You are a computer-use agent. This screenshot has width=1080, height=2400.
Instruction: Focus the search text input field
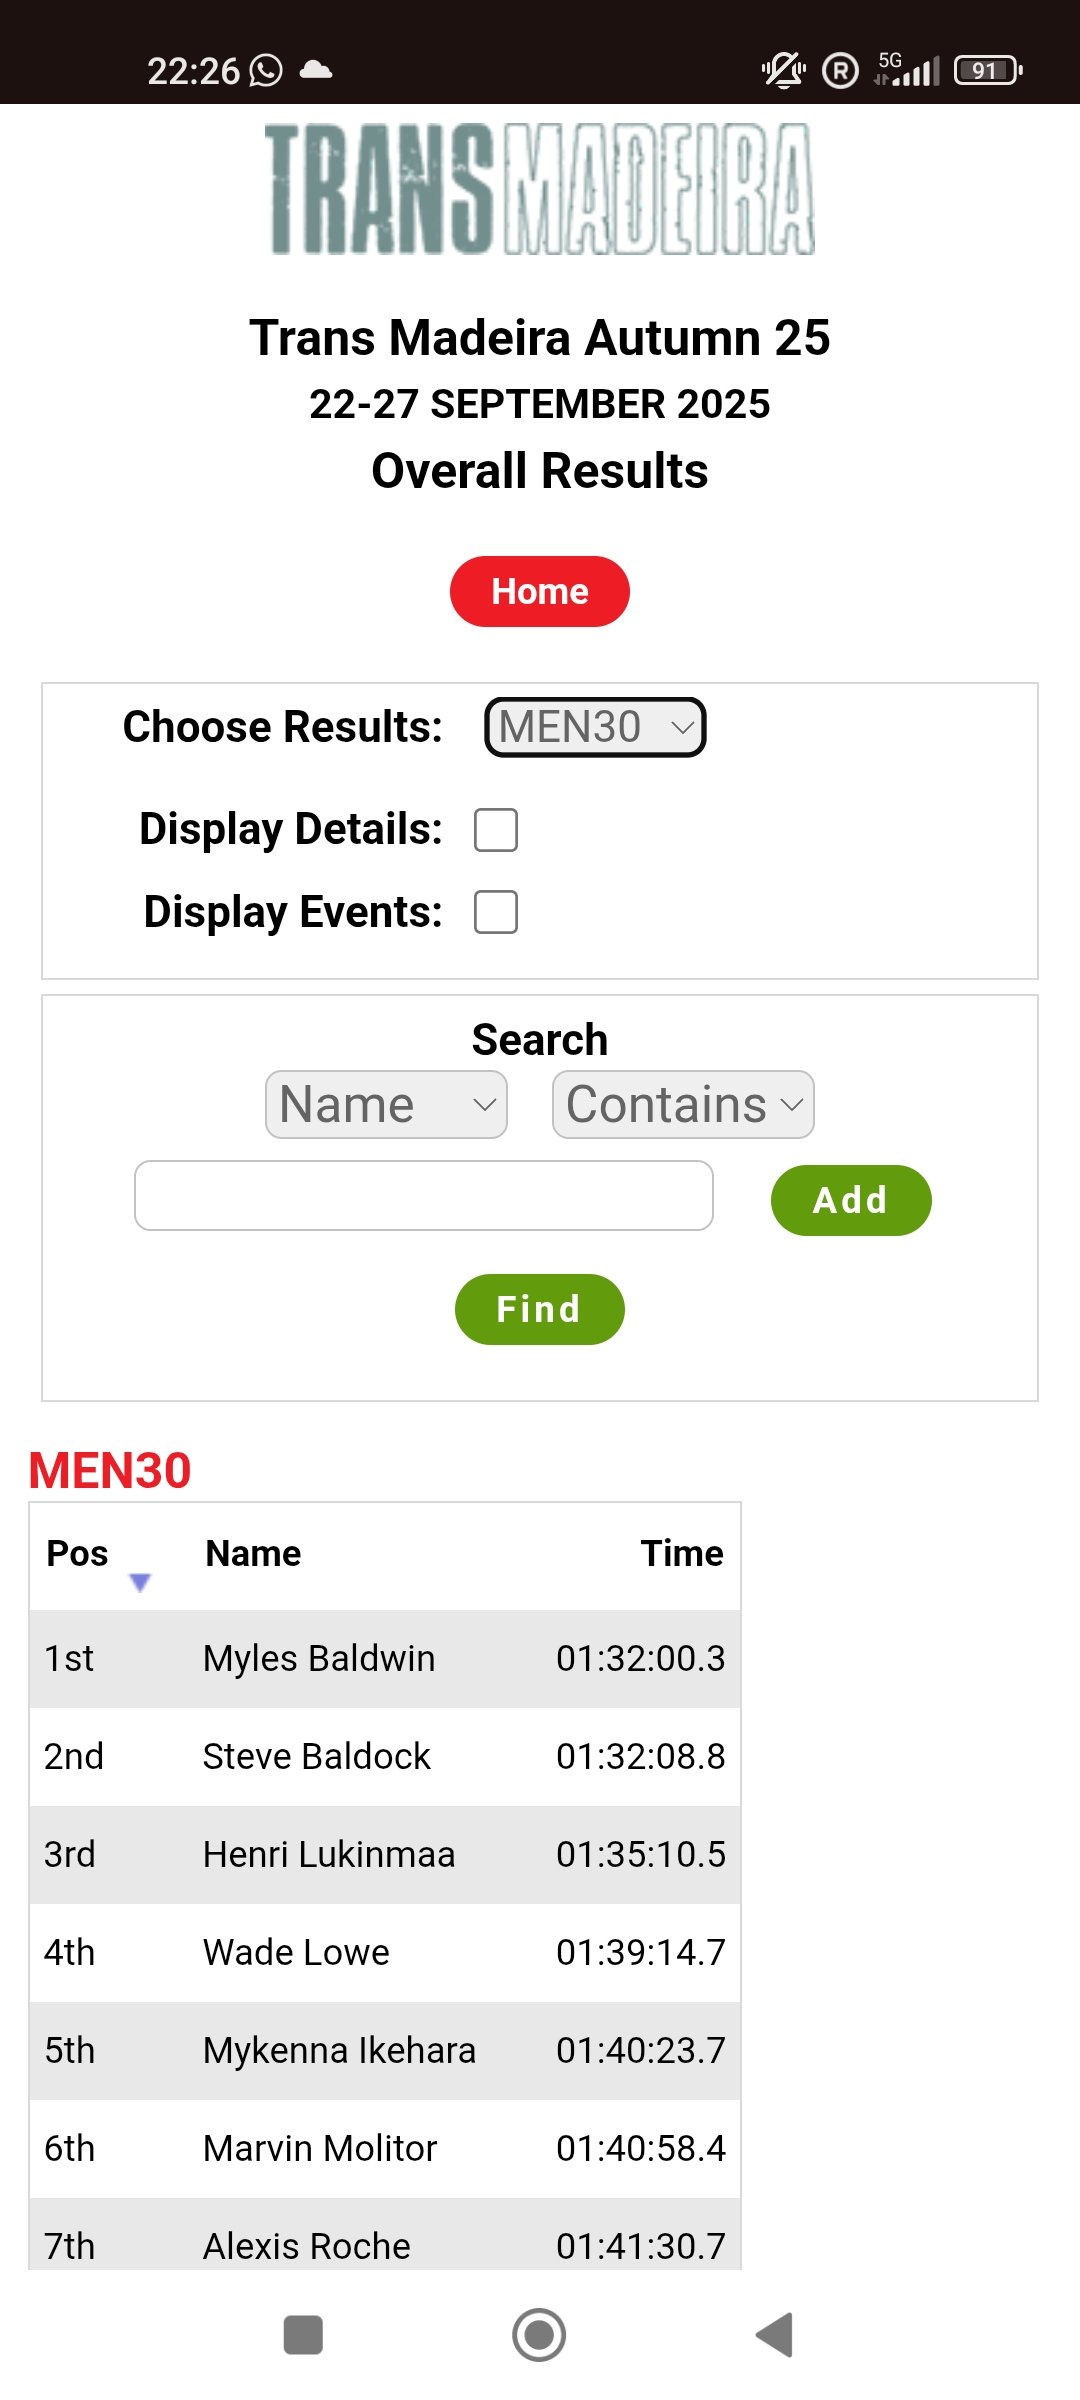(424, 1196)
